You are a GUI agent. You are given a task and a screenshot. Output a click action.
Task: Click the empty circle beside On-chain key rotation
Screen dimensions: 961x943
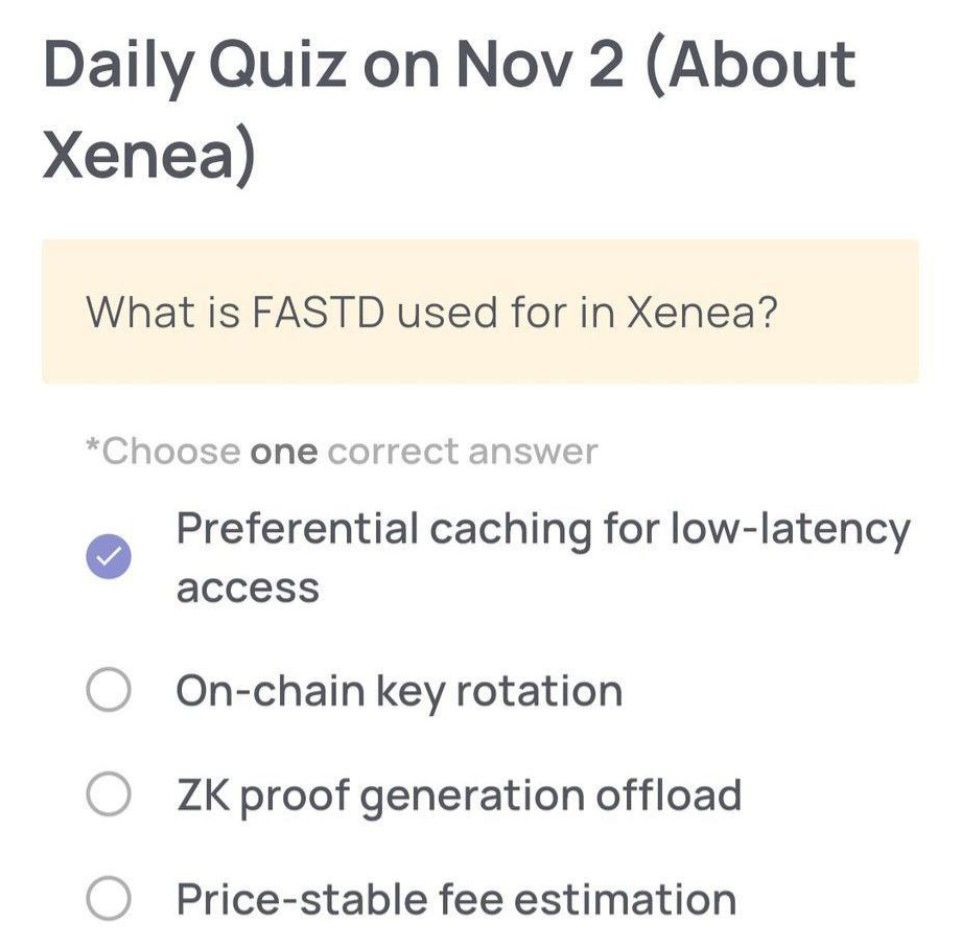tap(110, 689)
